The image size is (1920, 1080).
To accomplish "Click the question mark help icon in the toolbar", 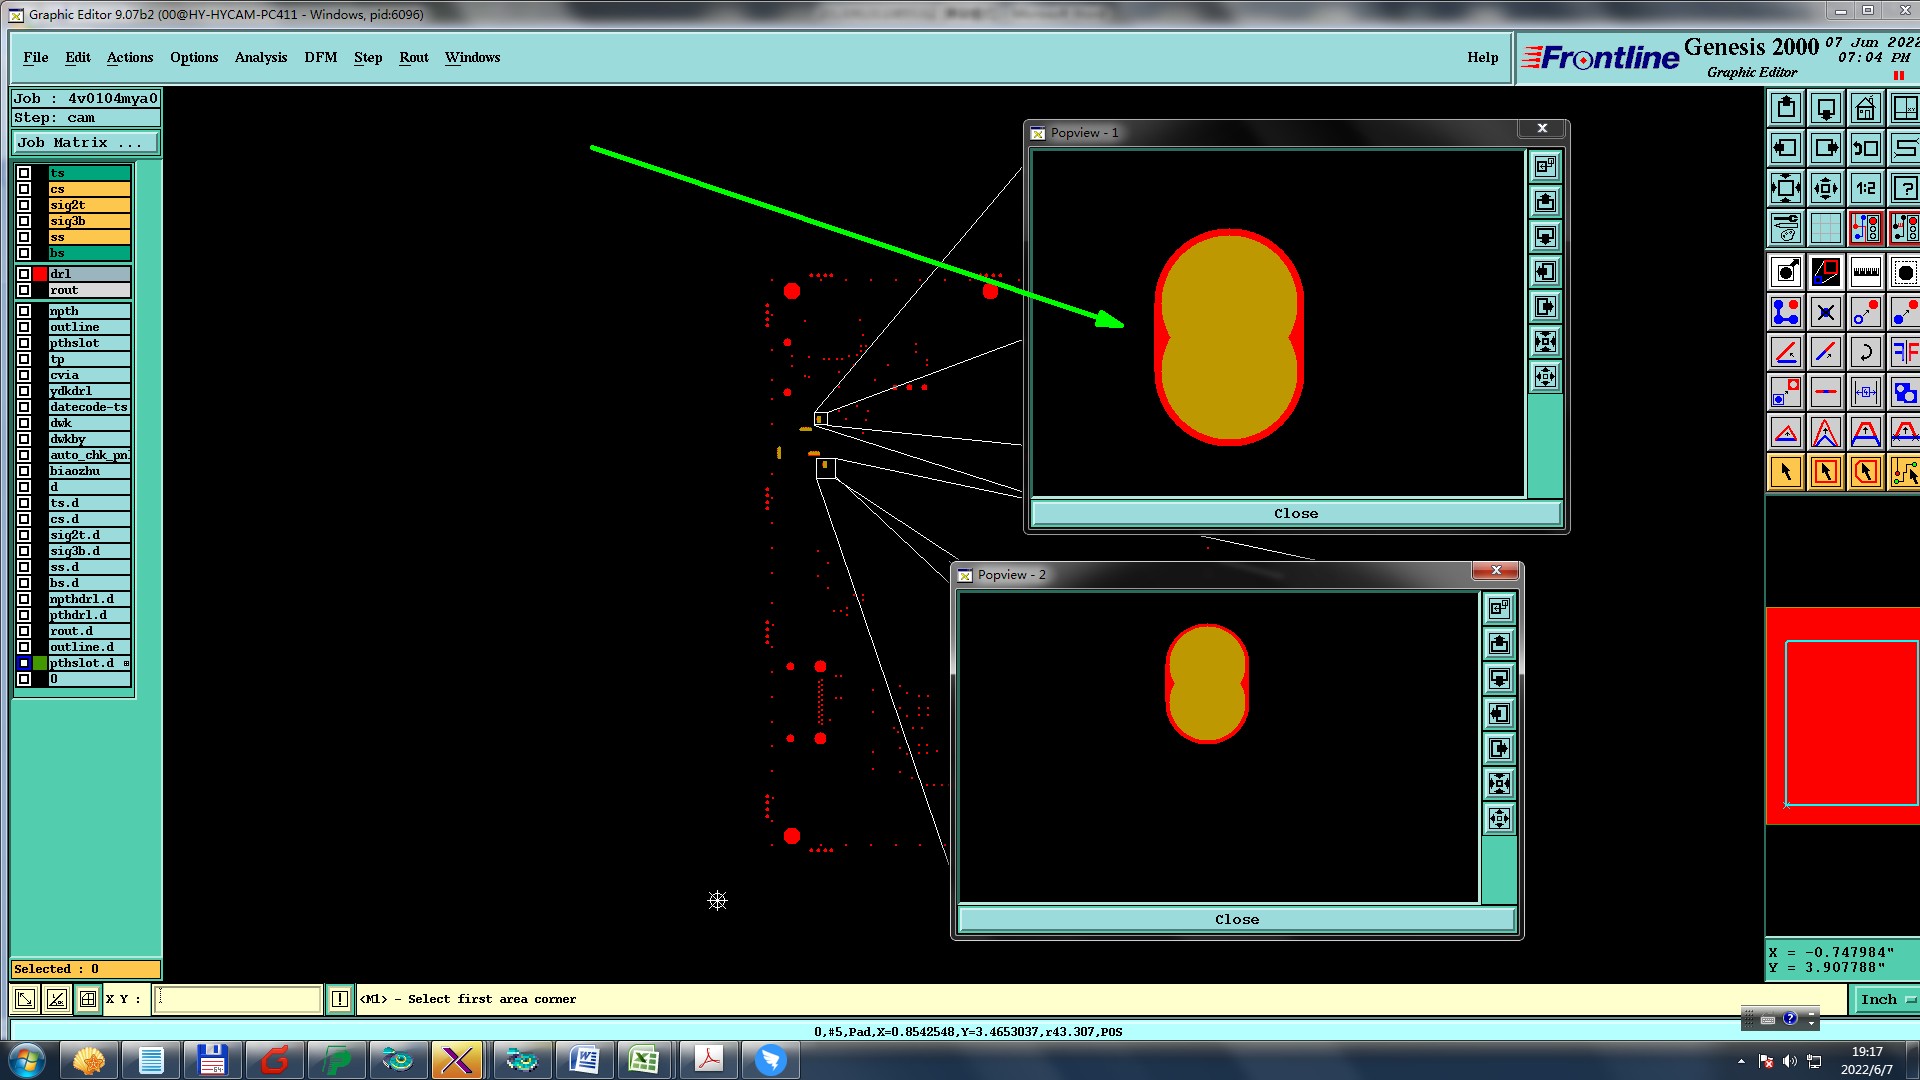I will [x=1904, y=188].
